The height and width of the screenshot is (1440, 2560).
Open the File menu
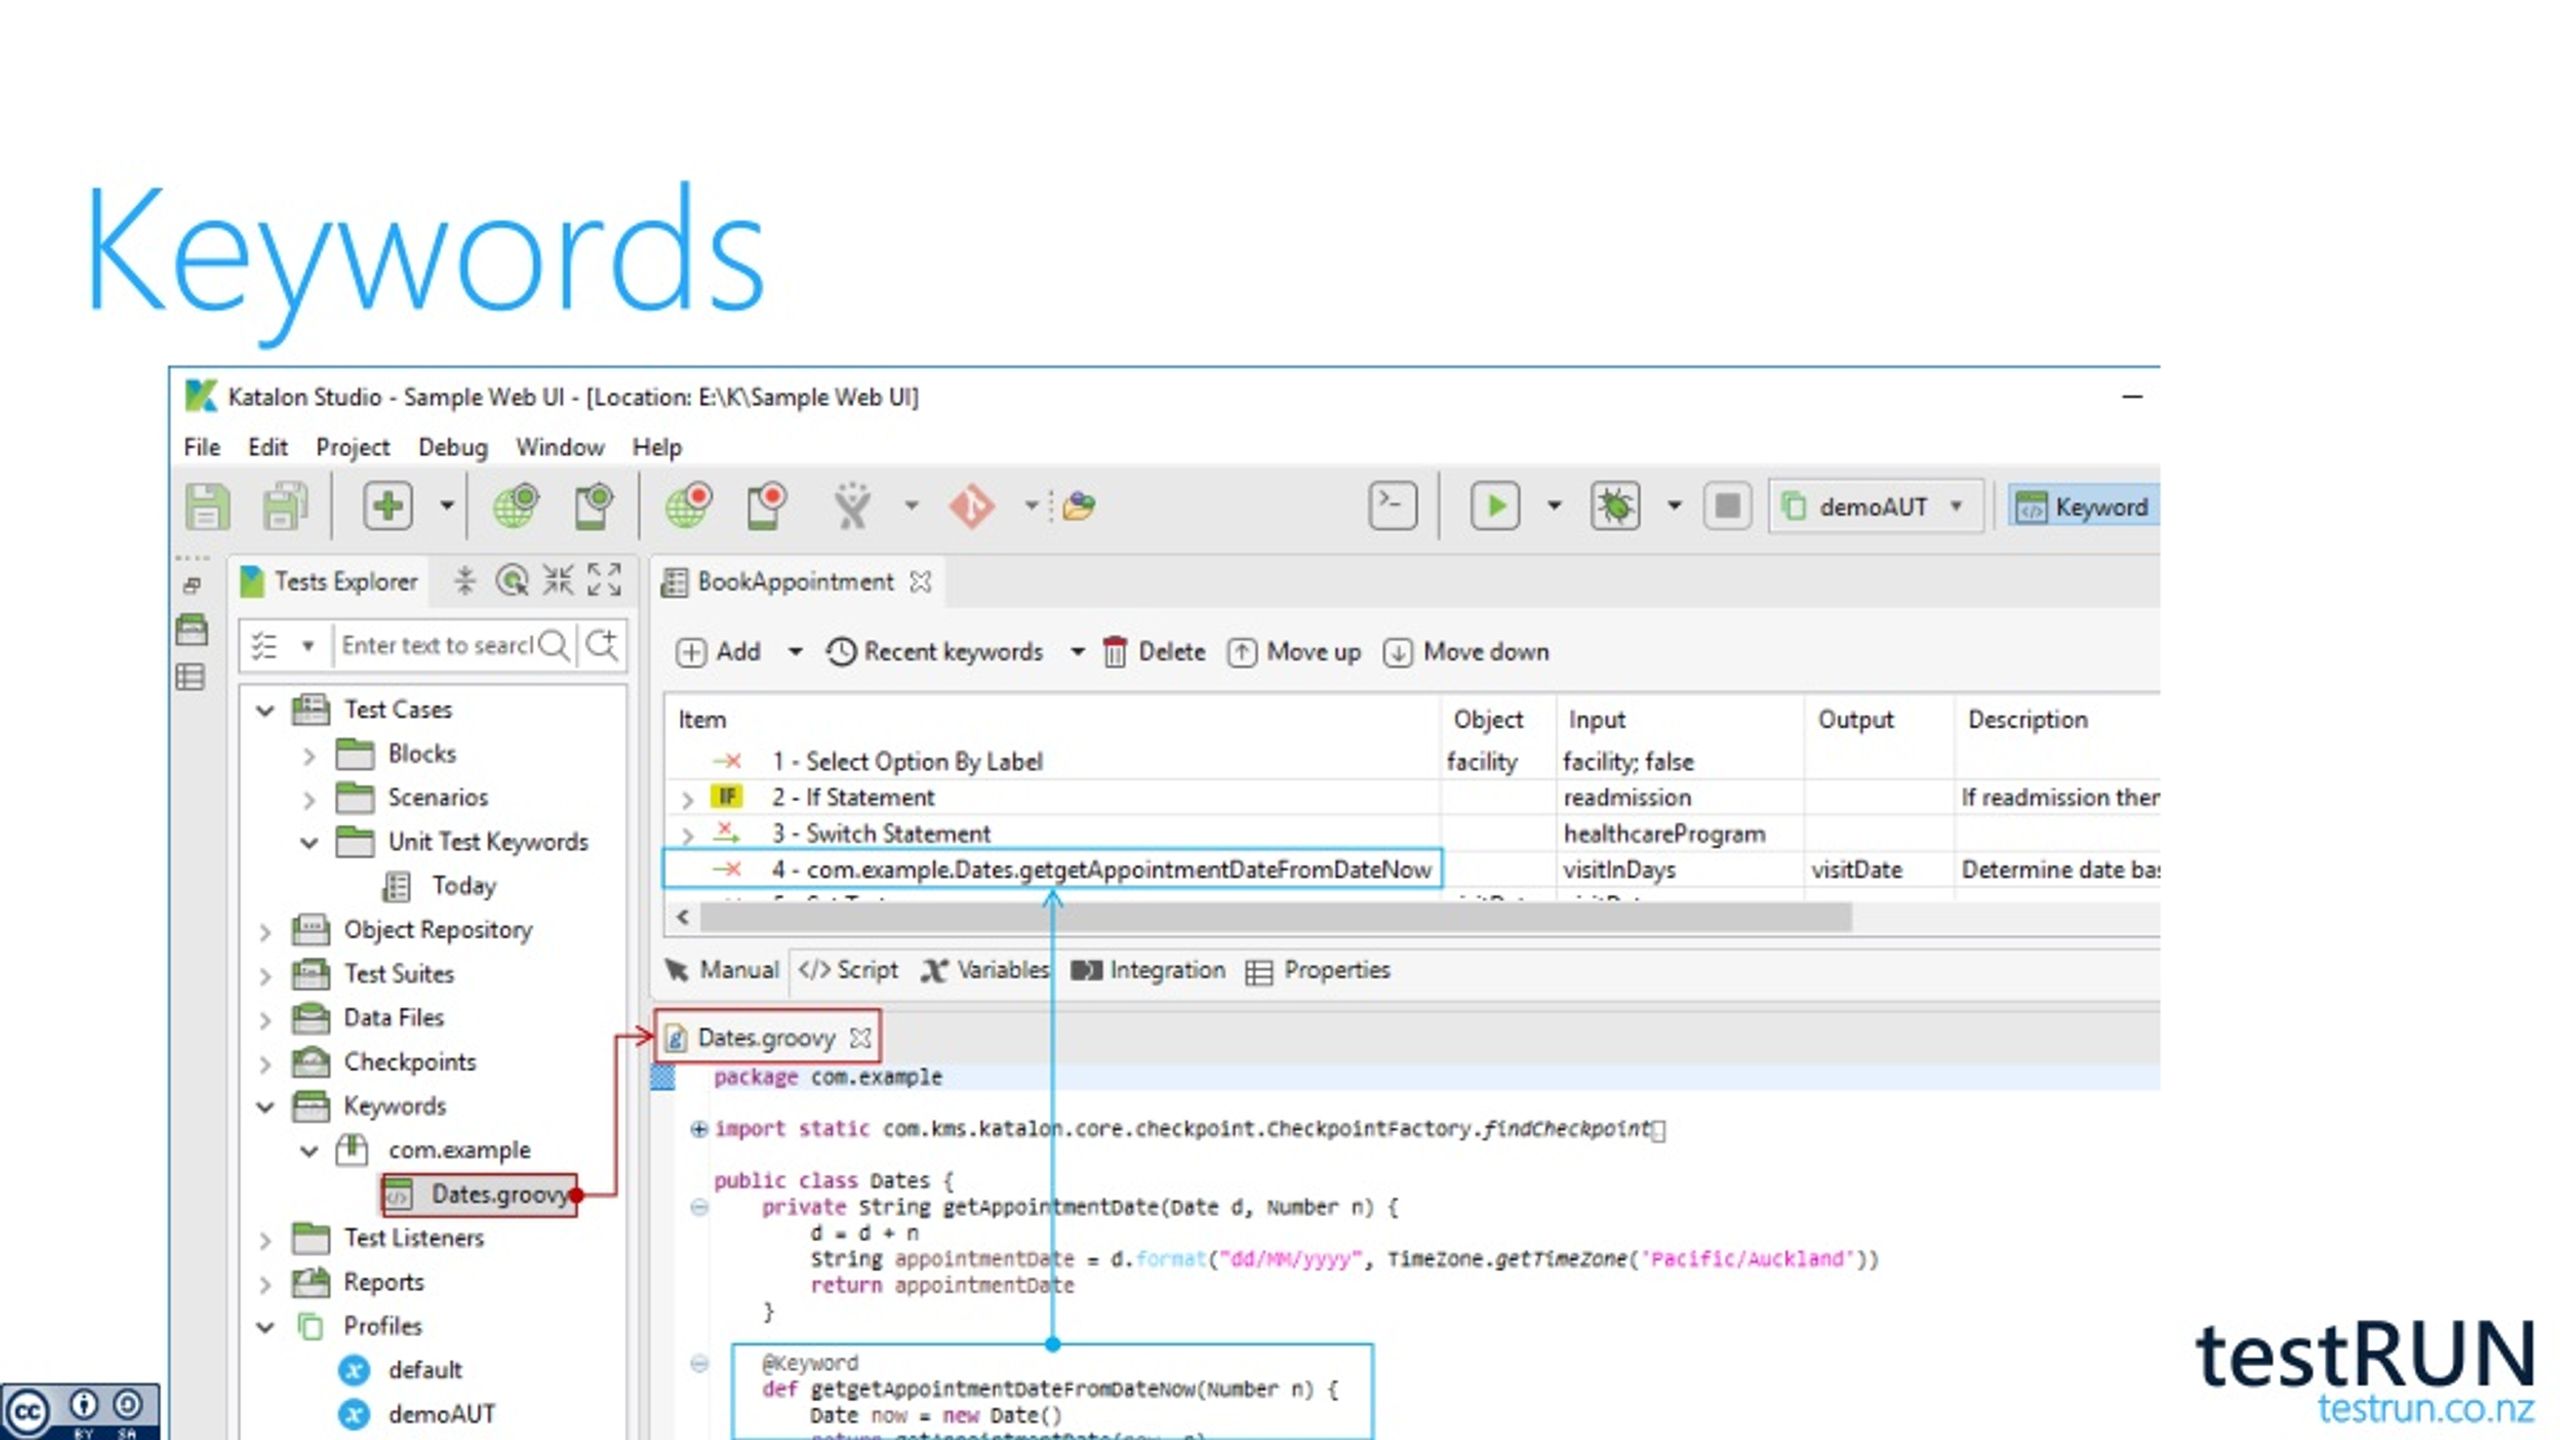(202, 447)
